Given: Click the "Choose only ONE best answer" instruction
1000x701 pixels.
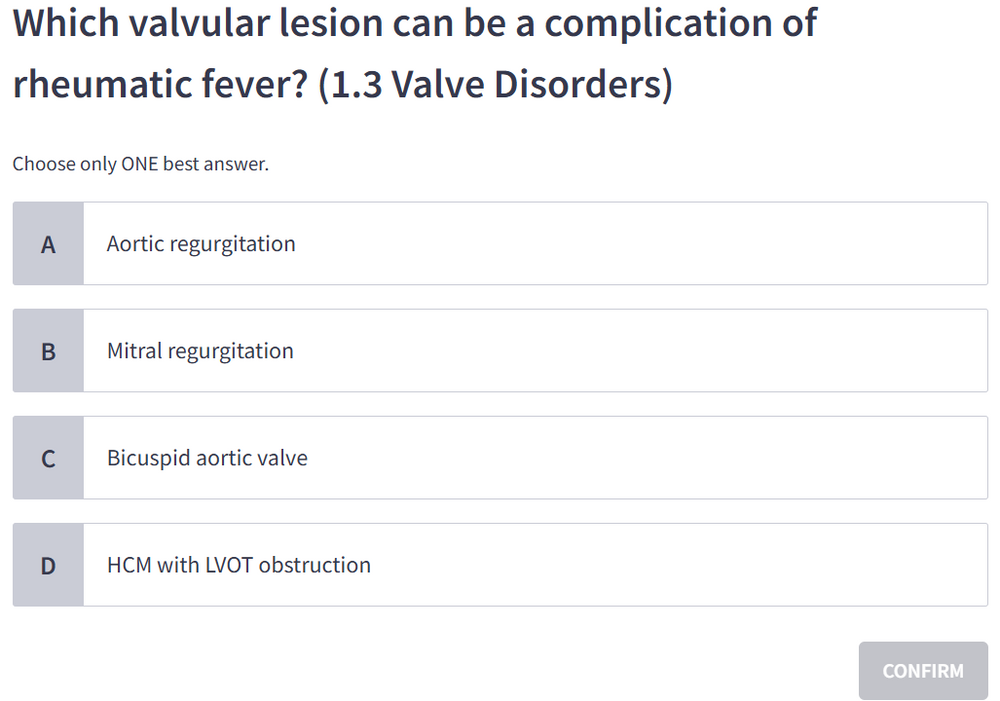Looking at the screenshot, I should [140, 164].
